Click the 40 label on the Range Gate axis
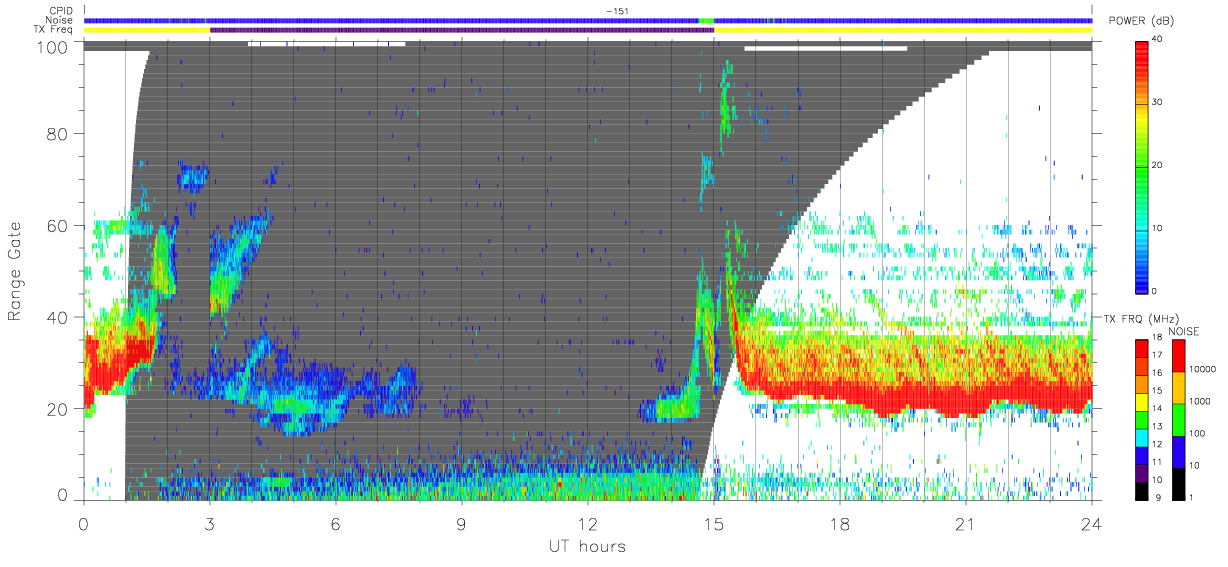This screenshot has width=1228, height=567. tap(58, 317)
